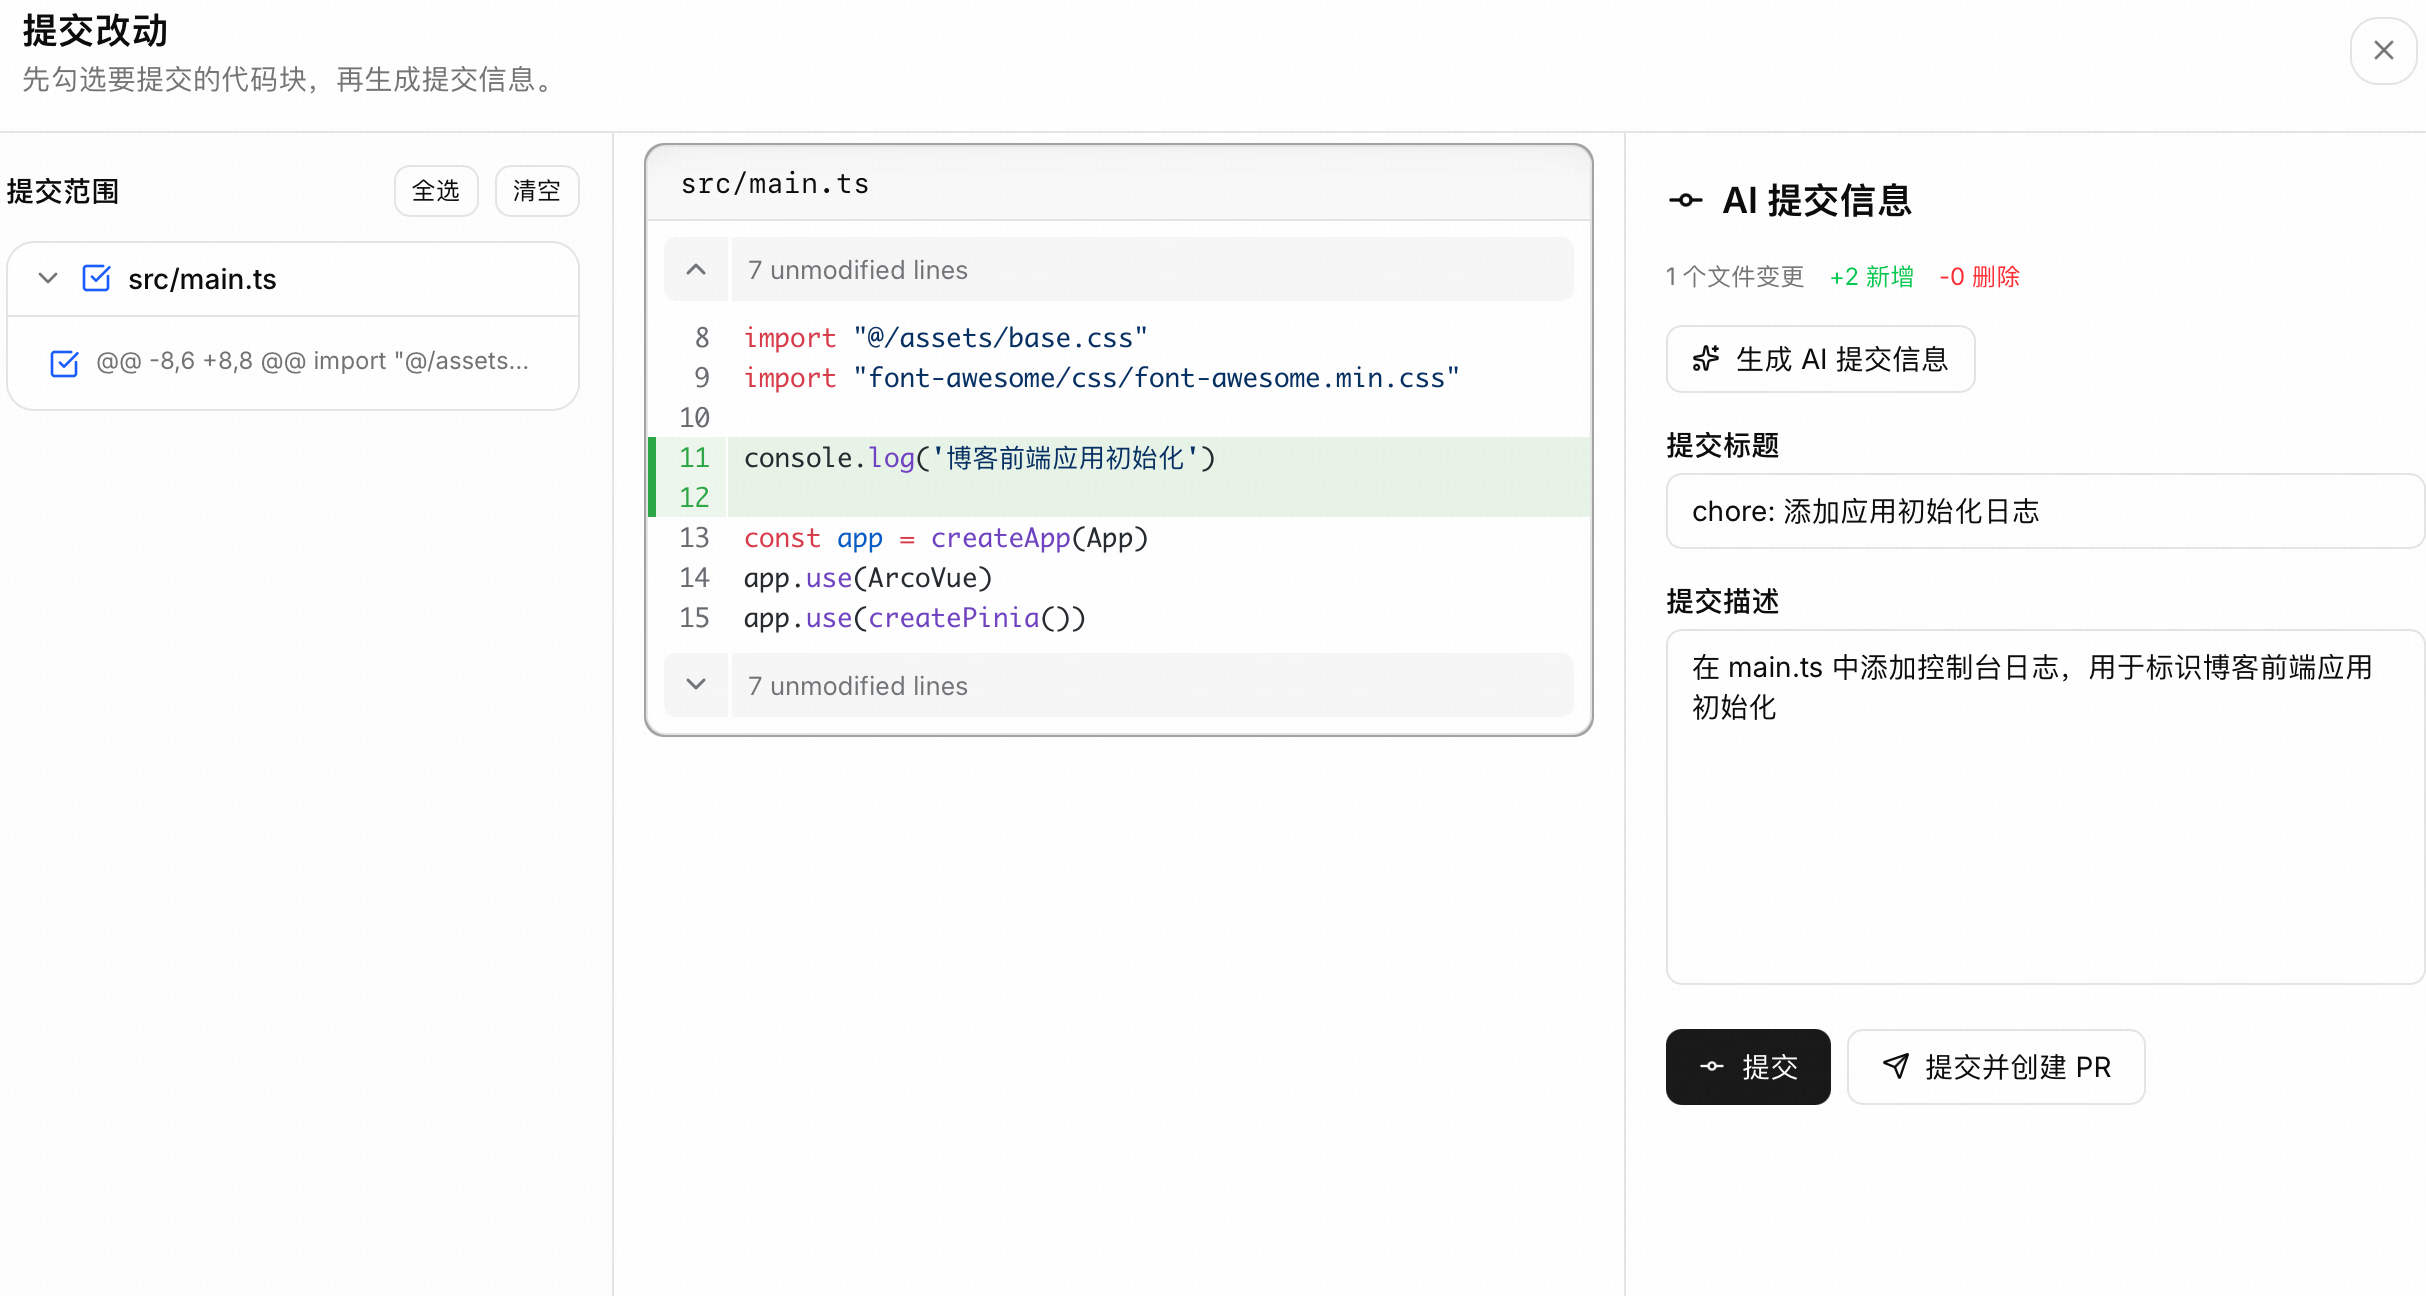Click the commit icon inside black 提交 button
This screenshot has width=2426, height=1296.
coord(1712,1067)
